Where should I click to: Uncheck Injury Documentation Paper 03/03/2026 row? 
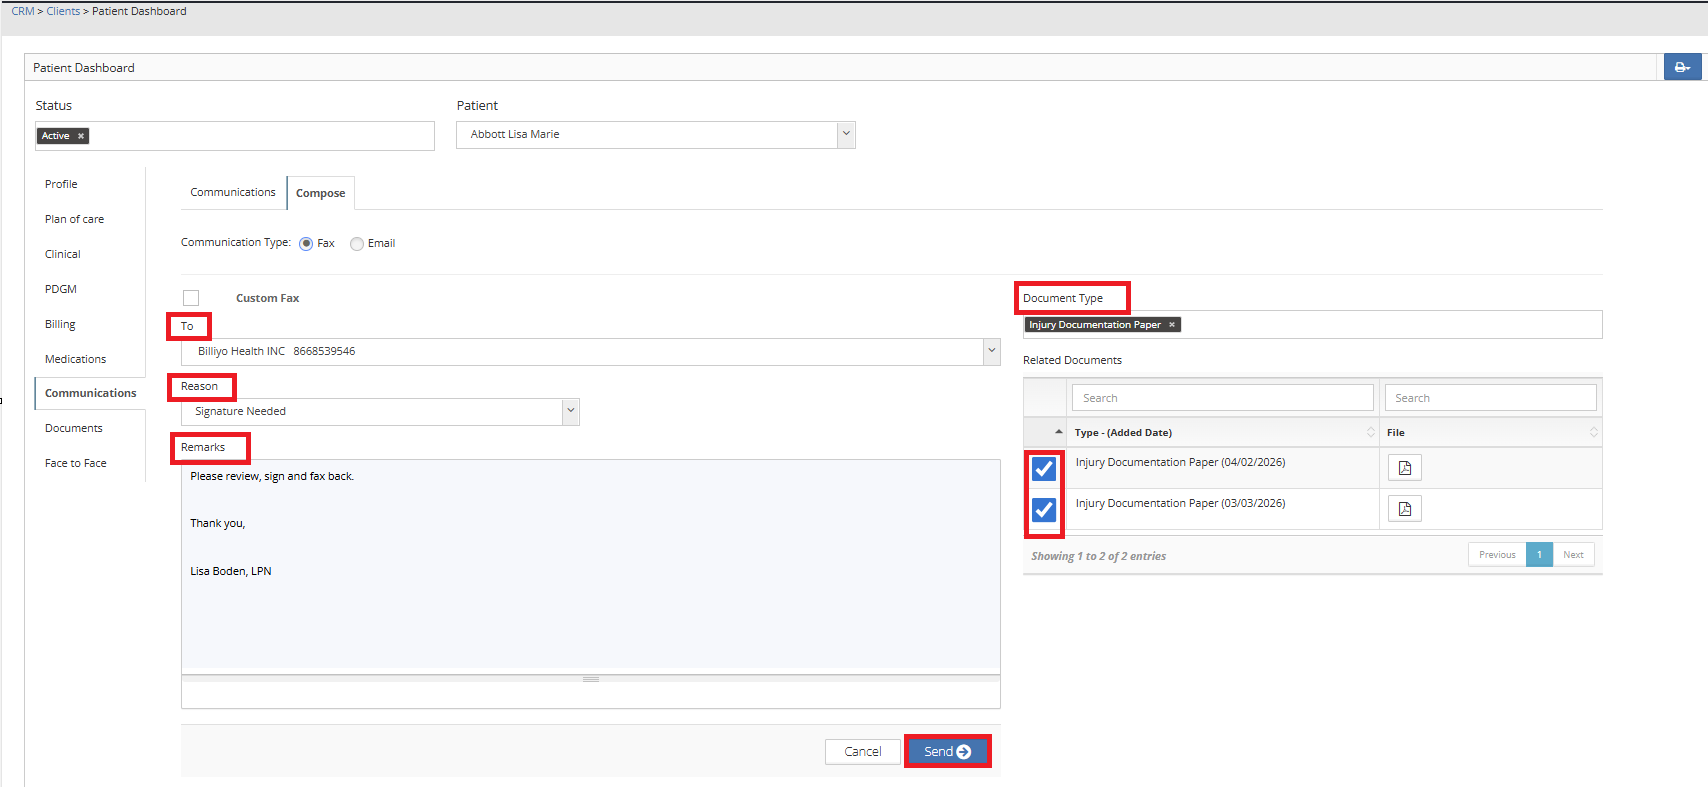[x=1044, y=510]
